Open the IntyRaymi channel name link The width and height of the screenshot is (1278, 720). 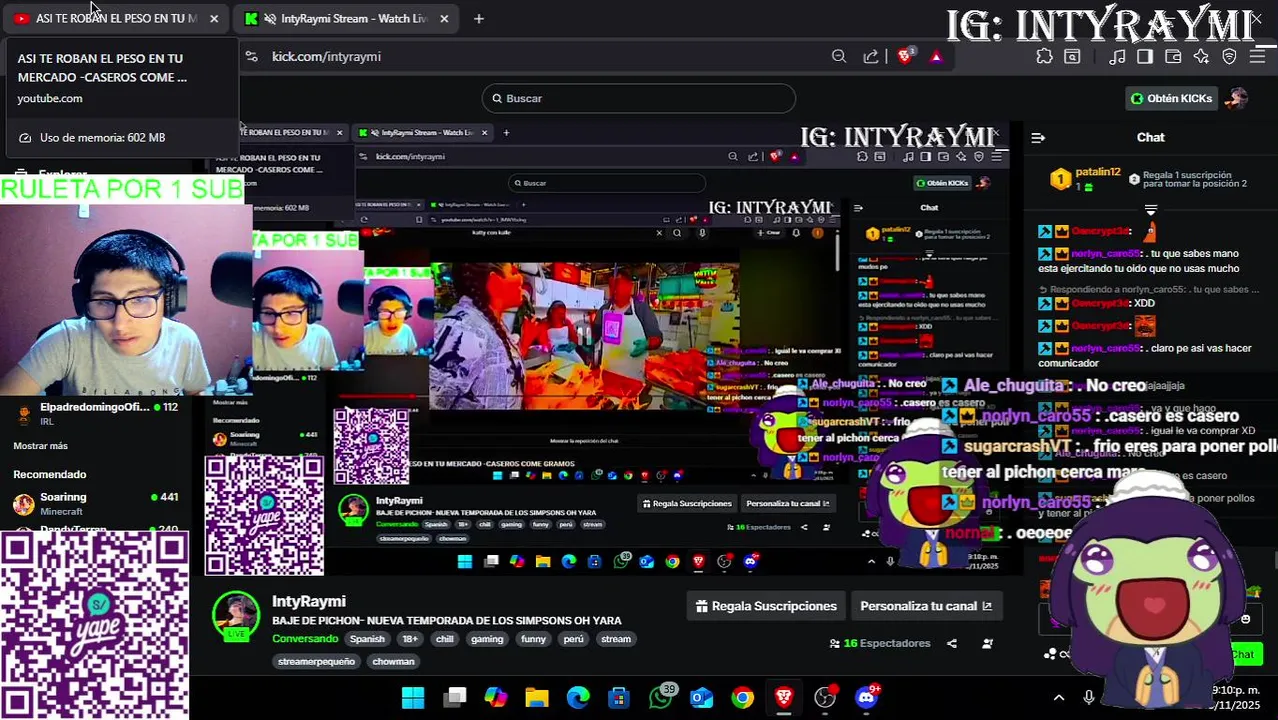pos(309,601)
